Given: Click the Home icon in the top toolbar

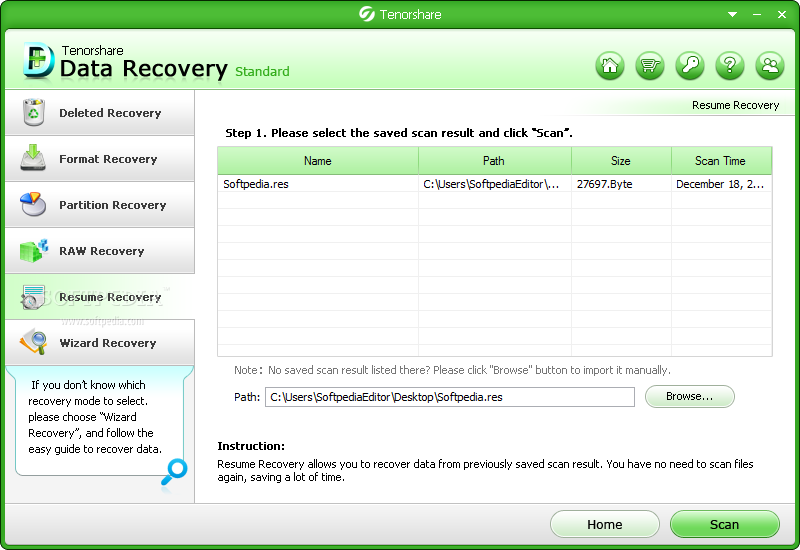Looking at the screenshot, I should 610,66.
